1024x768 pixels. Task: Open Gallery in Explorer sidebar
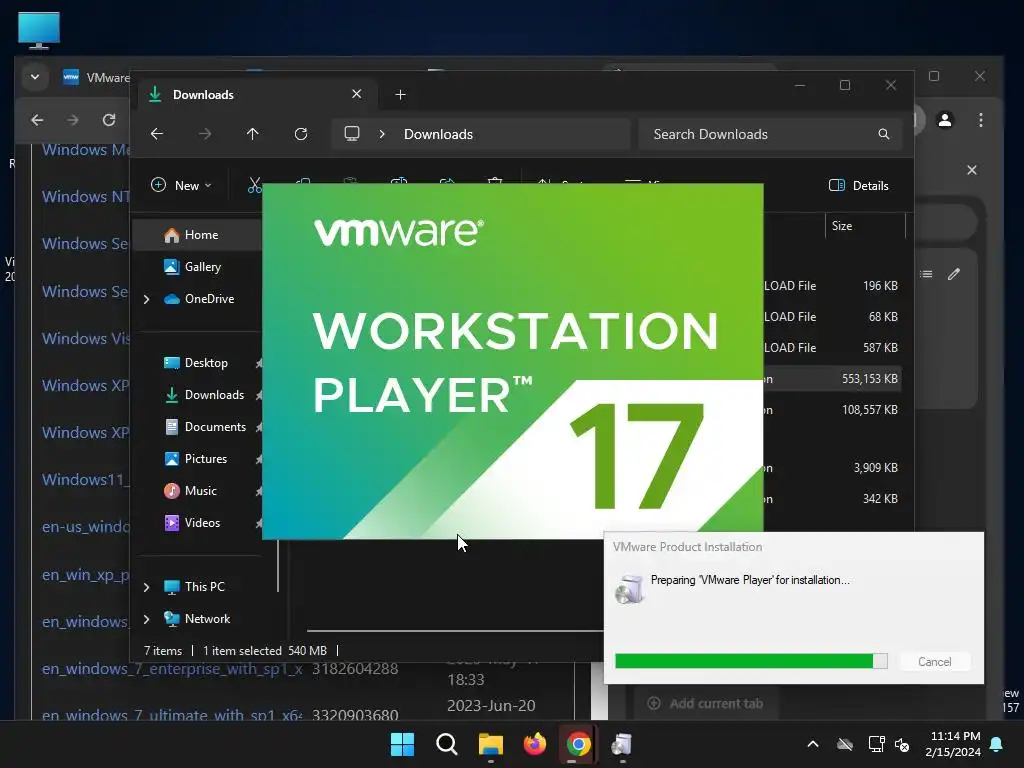coord(202,266)
